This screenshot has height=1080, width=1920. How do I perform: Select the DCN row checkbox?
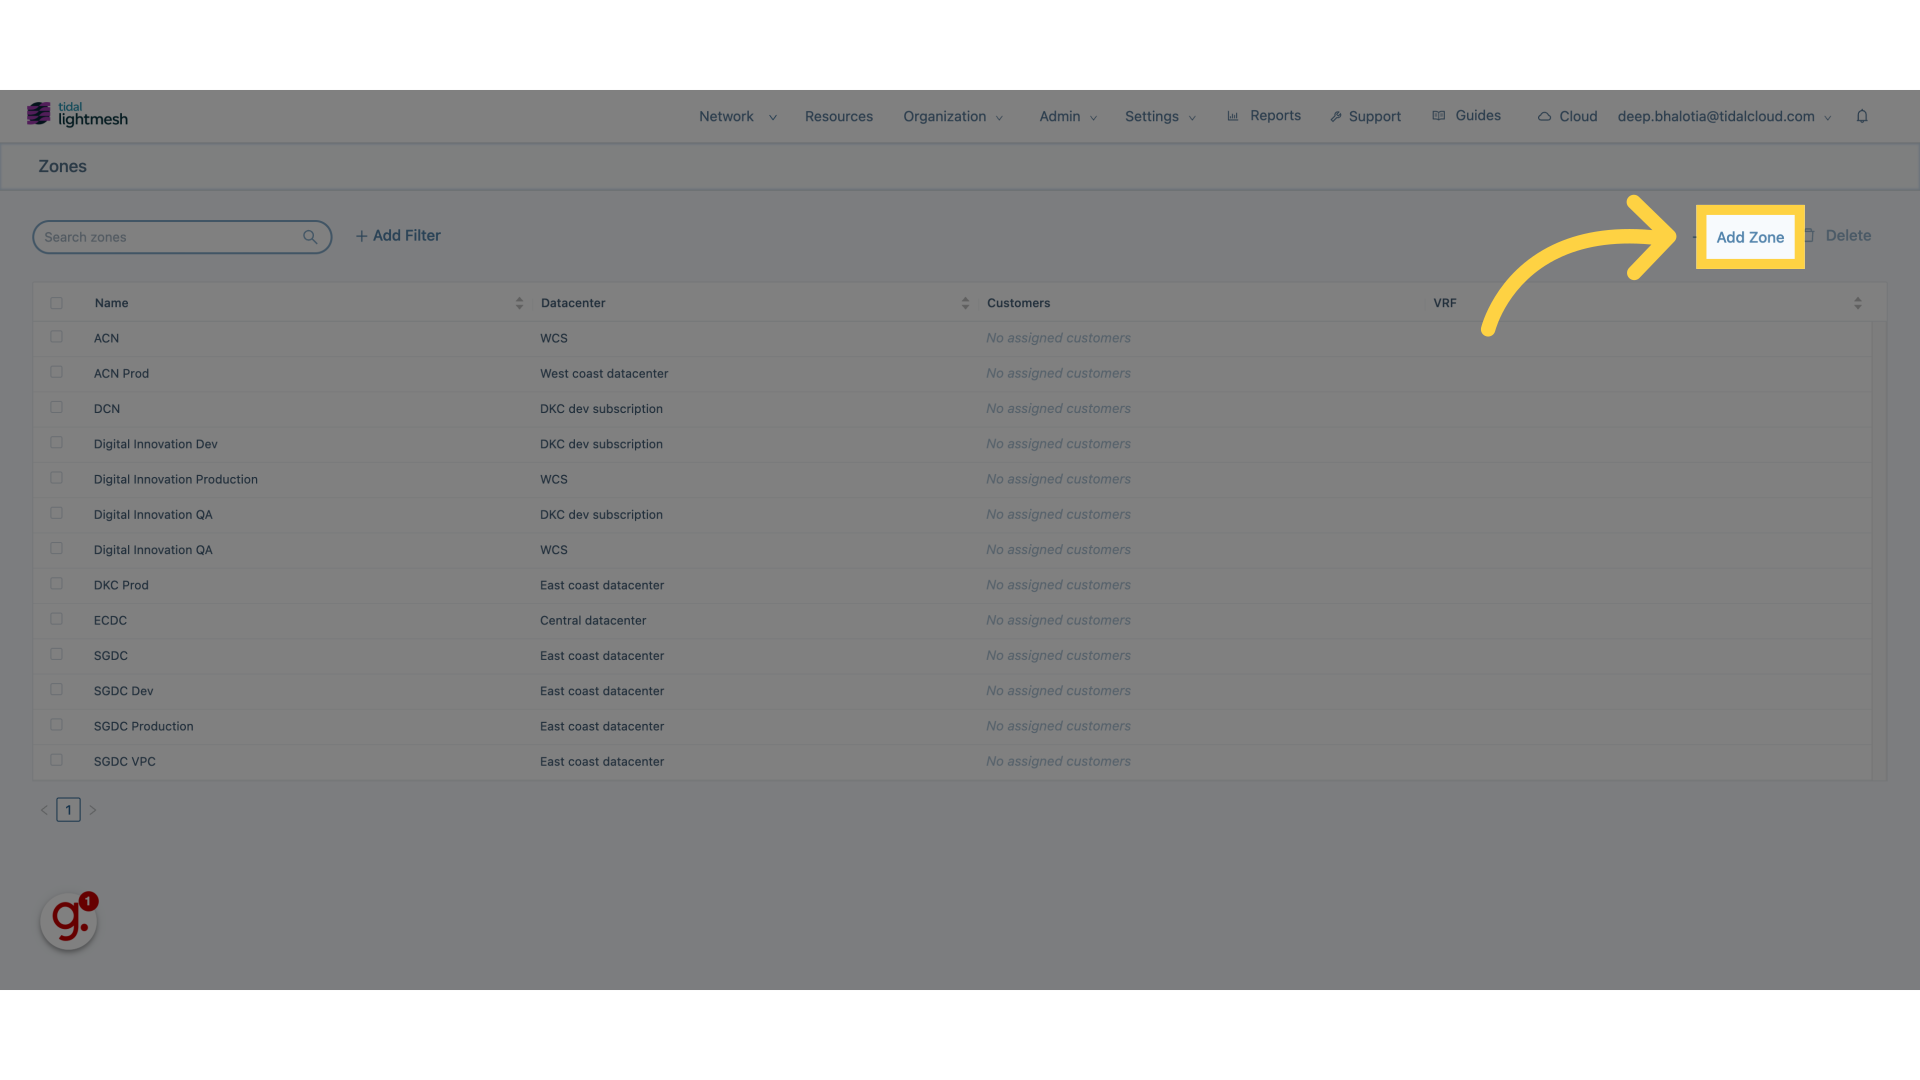(x=56, y=407)
